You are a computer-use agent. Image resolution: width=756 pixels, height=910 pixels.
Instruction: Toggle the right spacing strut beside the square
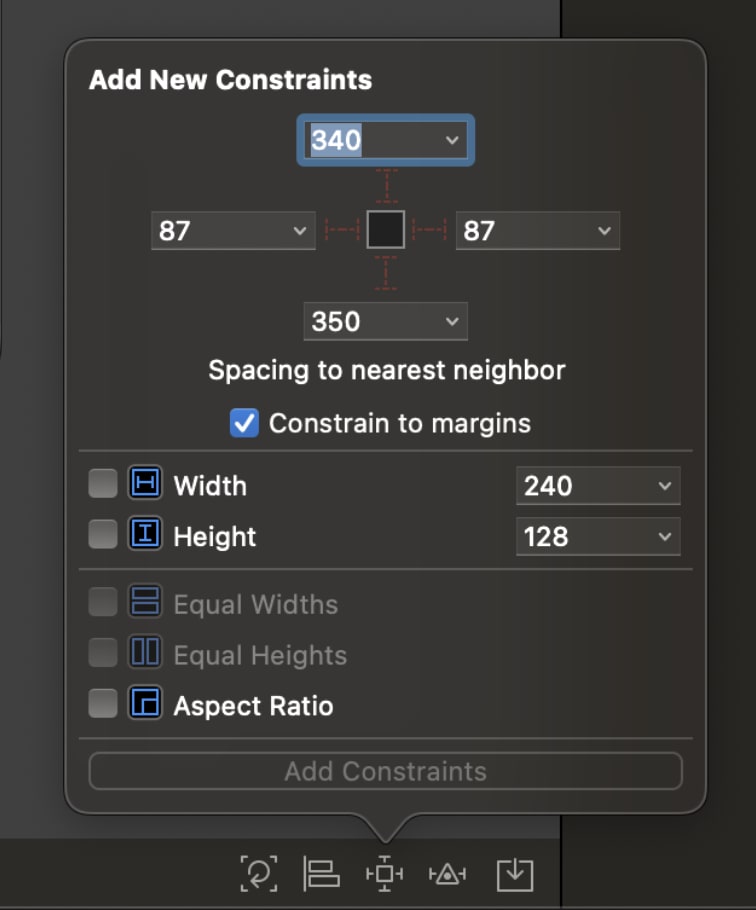[429, 230]
